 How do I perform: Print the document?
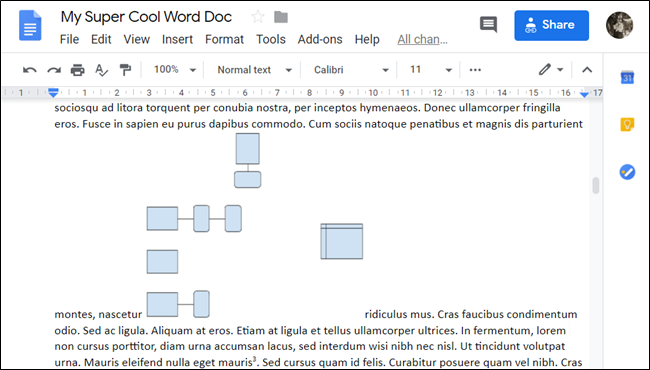(78, 70)
